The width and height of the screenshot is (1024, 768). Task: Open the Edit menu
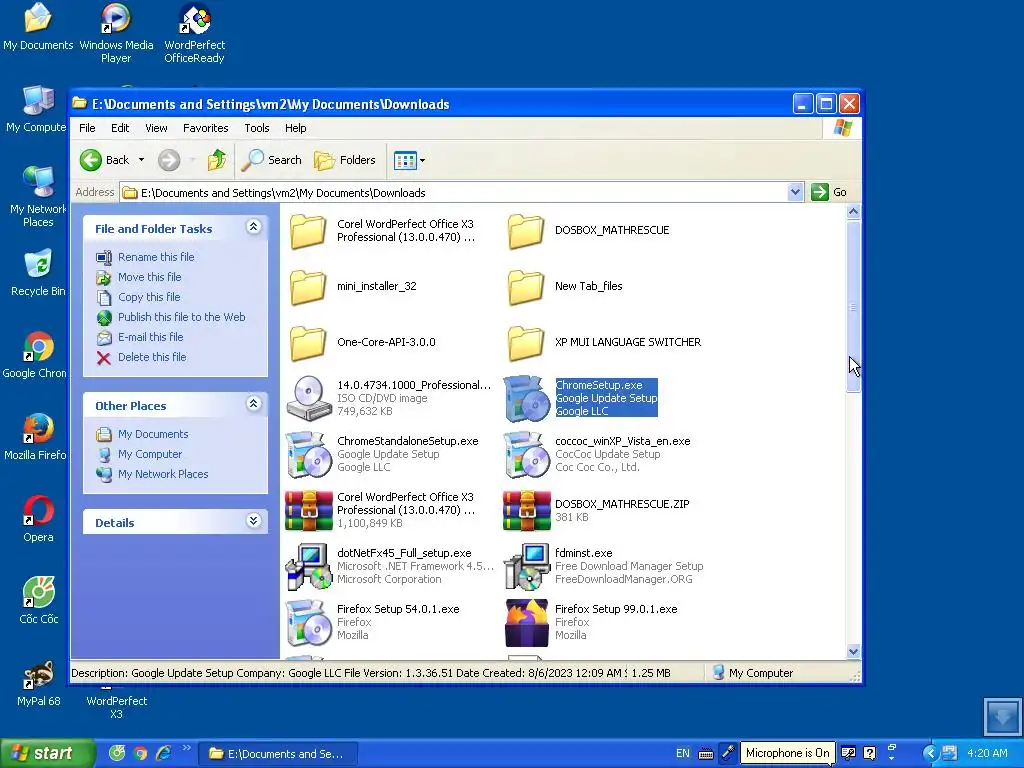(120, 128)
